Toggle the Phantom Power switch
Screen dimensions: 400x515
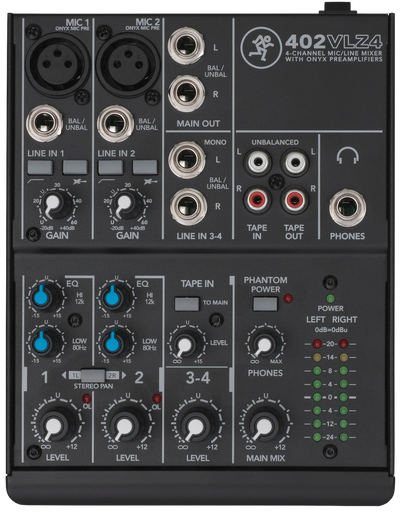pos(265,304)
